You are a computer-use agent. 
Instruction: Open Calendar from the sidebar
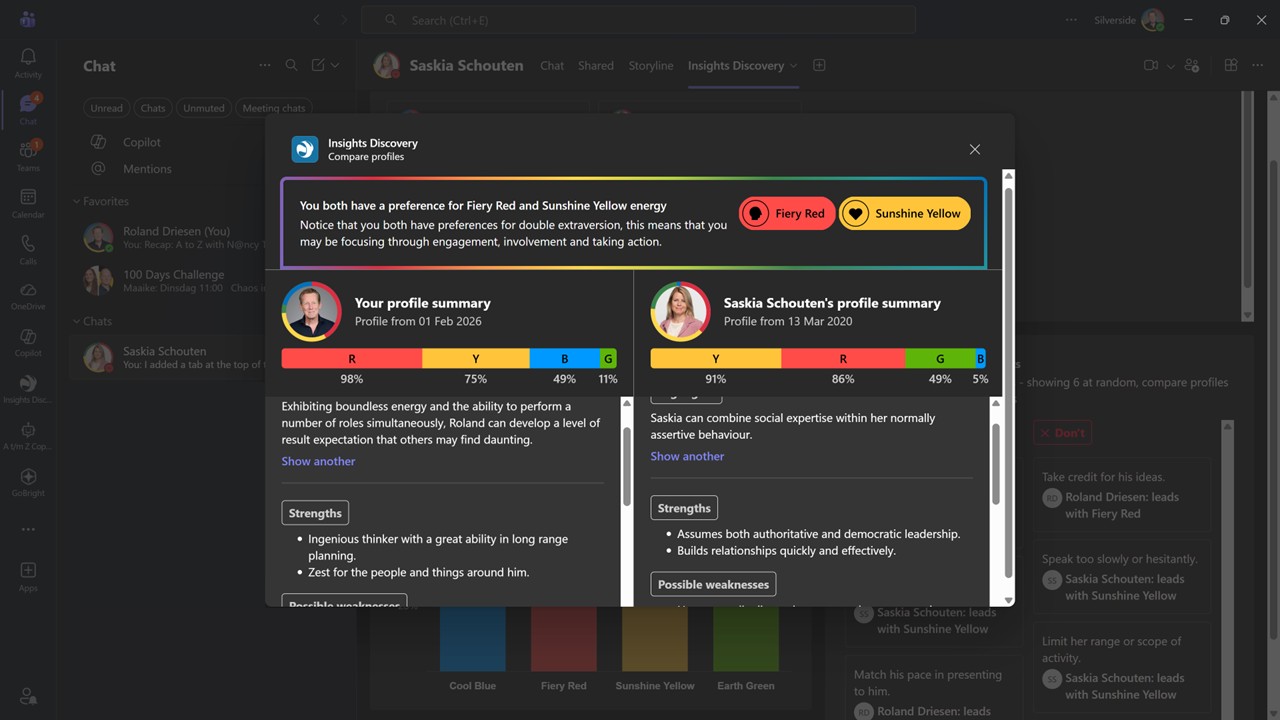[28, 202]
